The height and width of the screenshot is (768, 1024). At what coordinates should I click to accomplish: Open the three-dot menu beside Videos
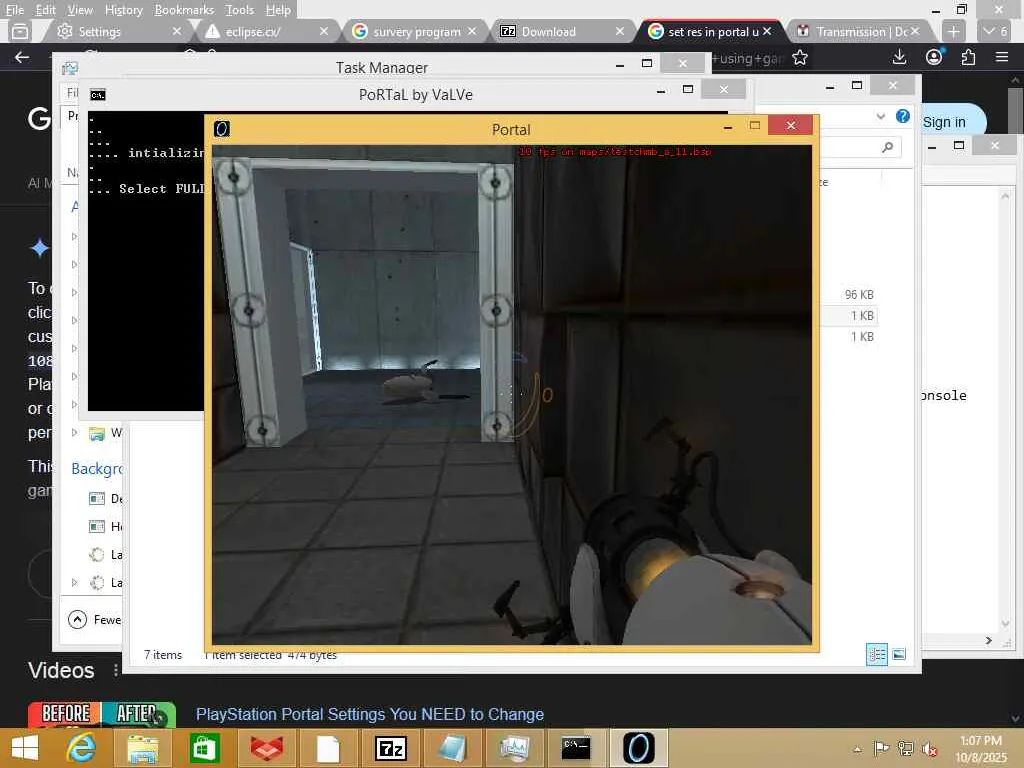(116, 670)
